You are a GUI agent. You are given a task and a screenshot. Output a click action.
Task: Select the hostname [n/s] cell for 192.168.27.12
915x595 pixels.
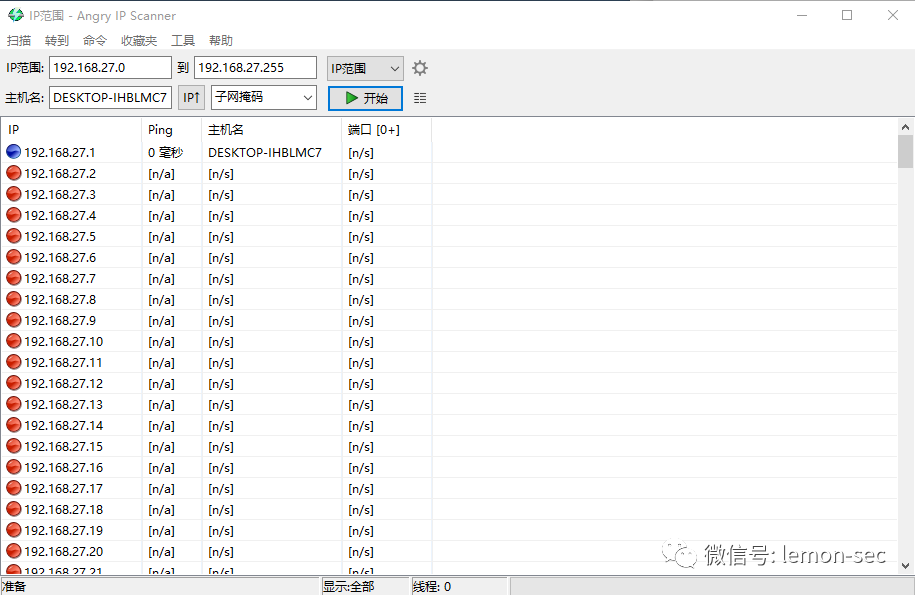[x=221, y=384]
